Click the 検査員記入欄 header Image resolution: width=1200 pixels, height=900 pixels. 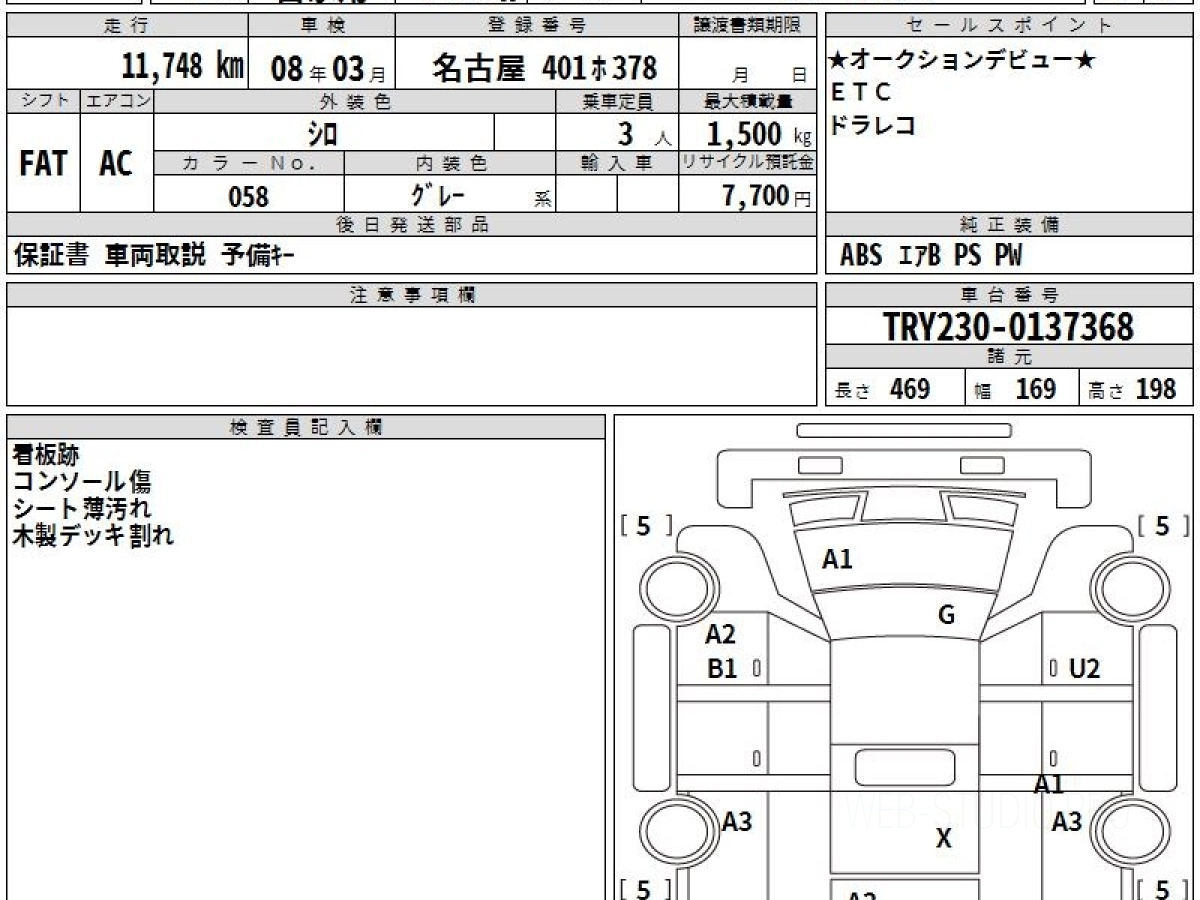click(x=306, y=427)
